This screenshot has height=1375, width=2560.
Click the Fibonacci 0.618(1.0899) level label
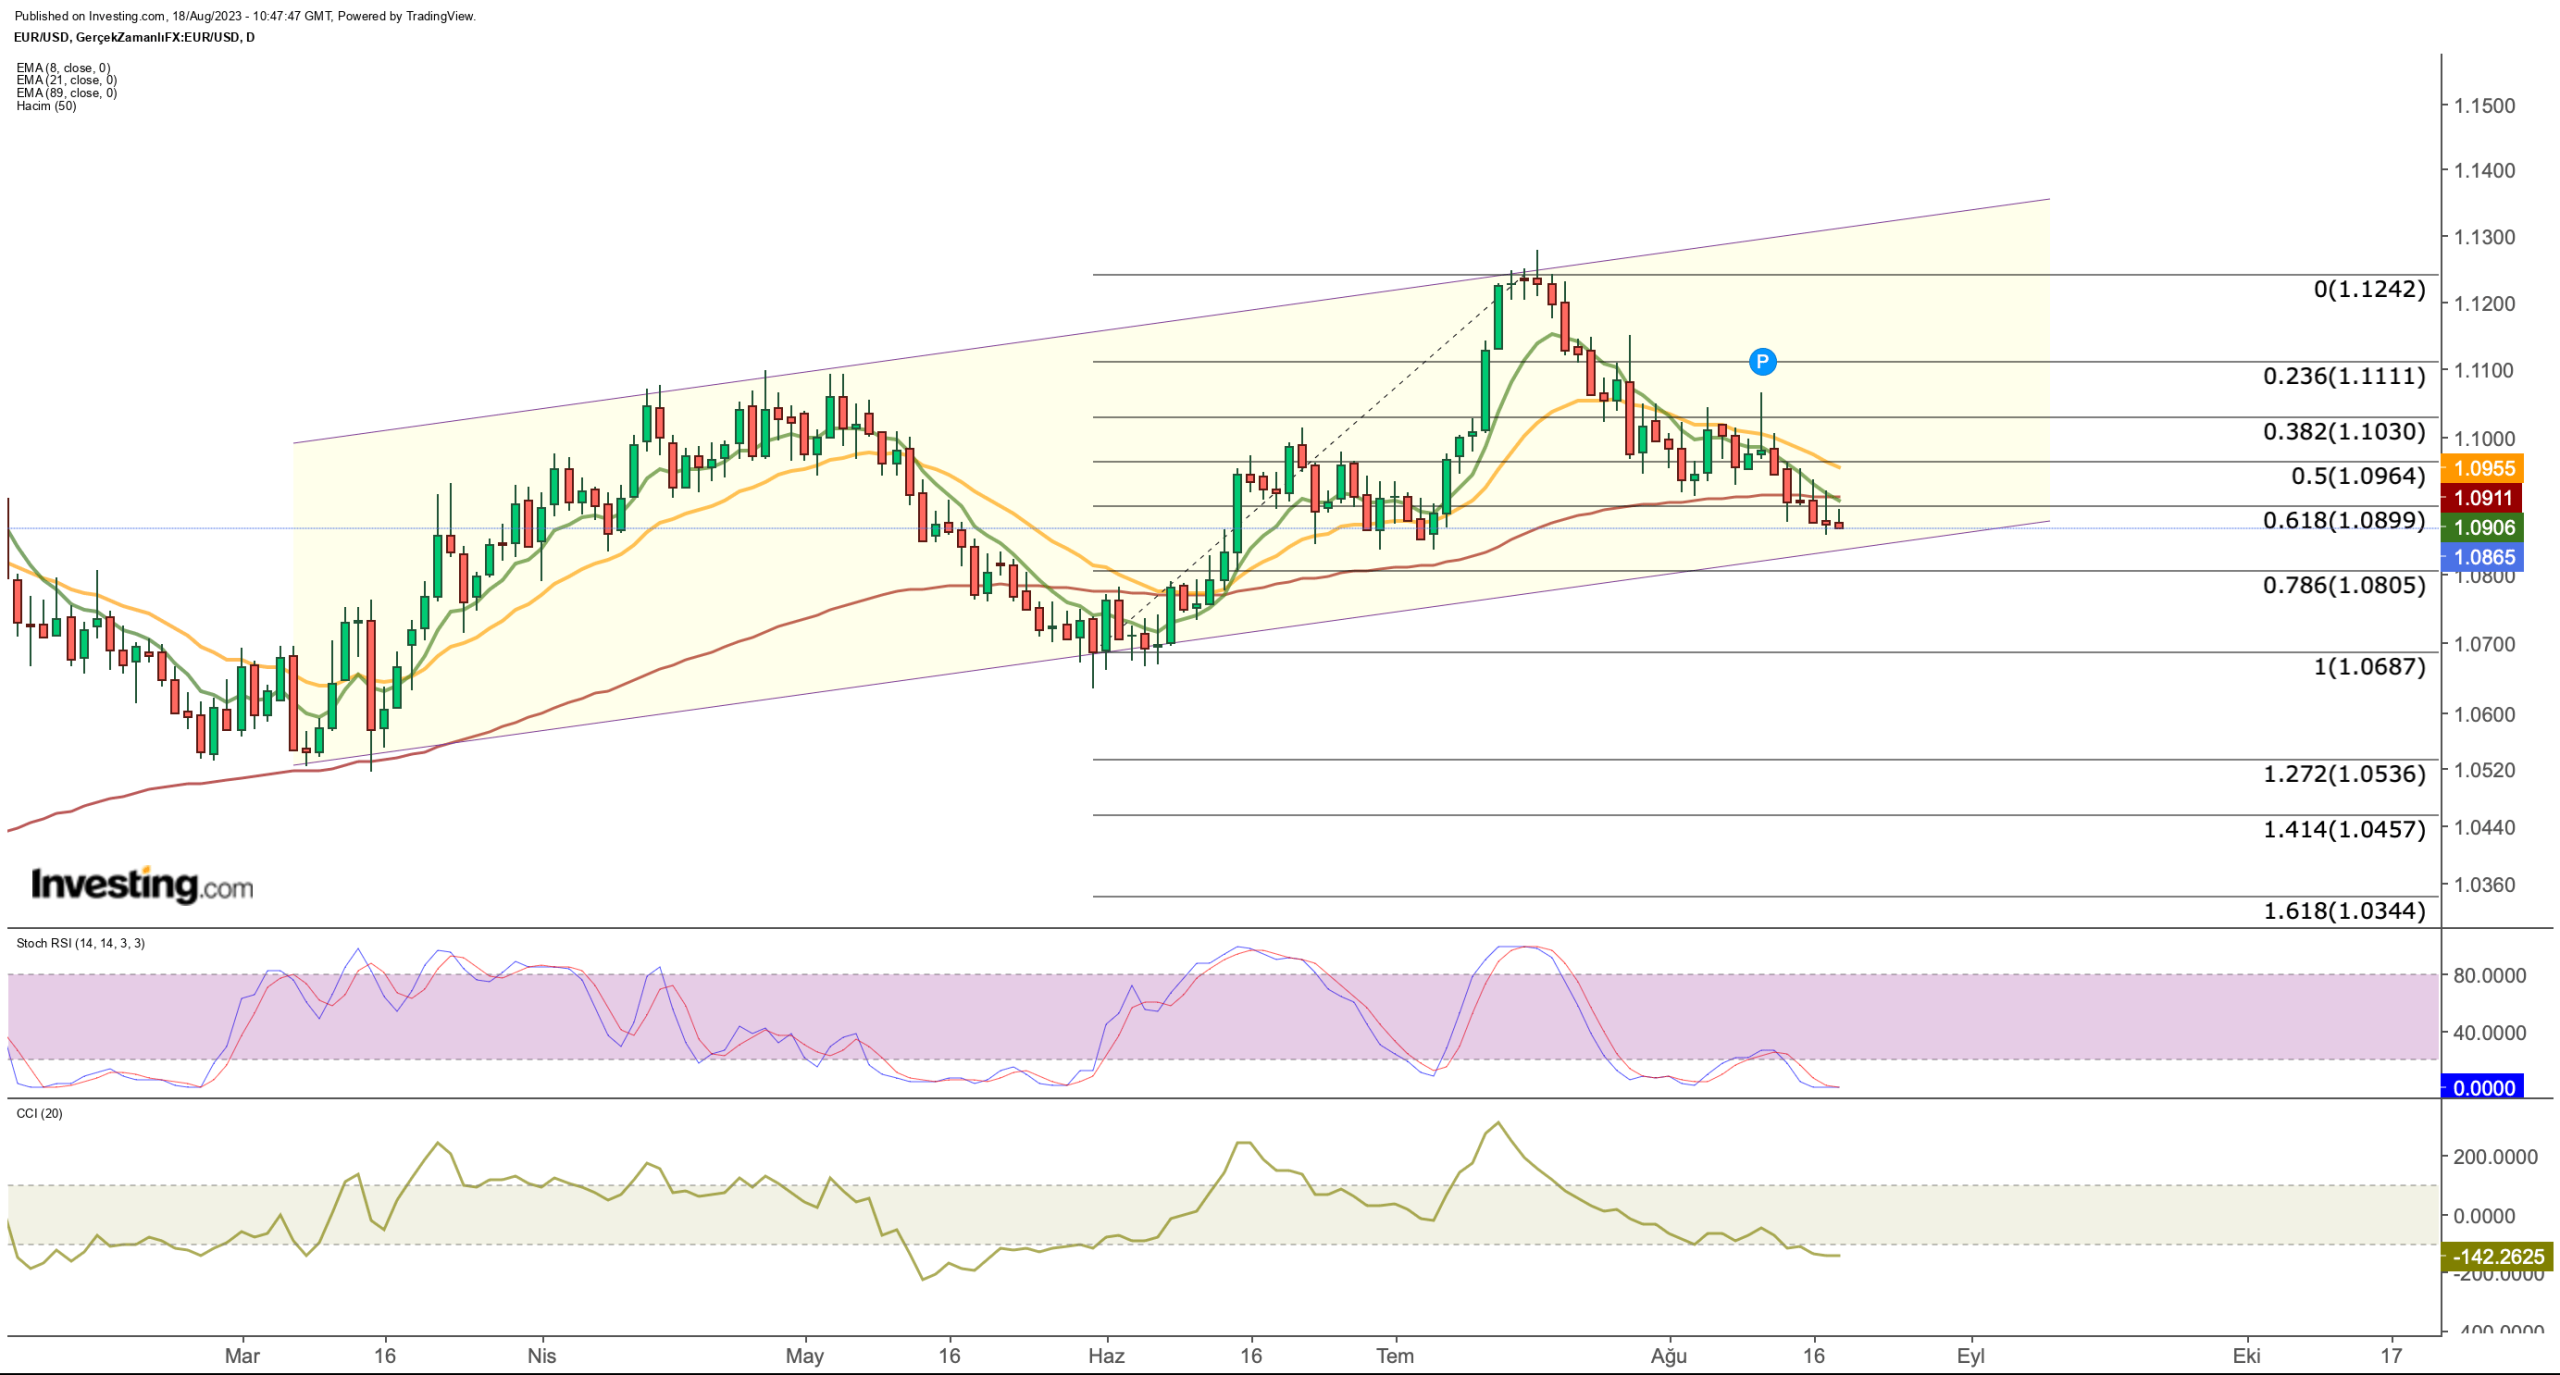click(2344, 520)
